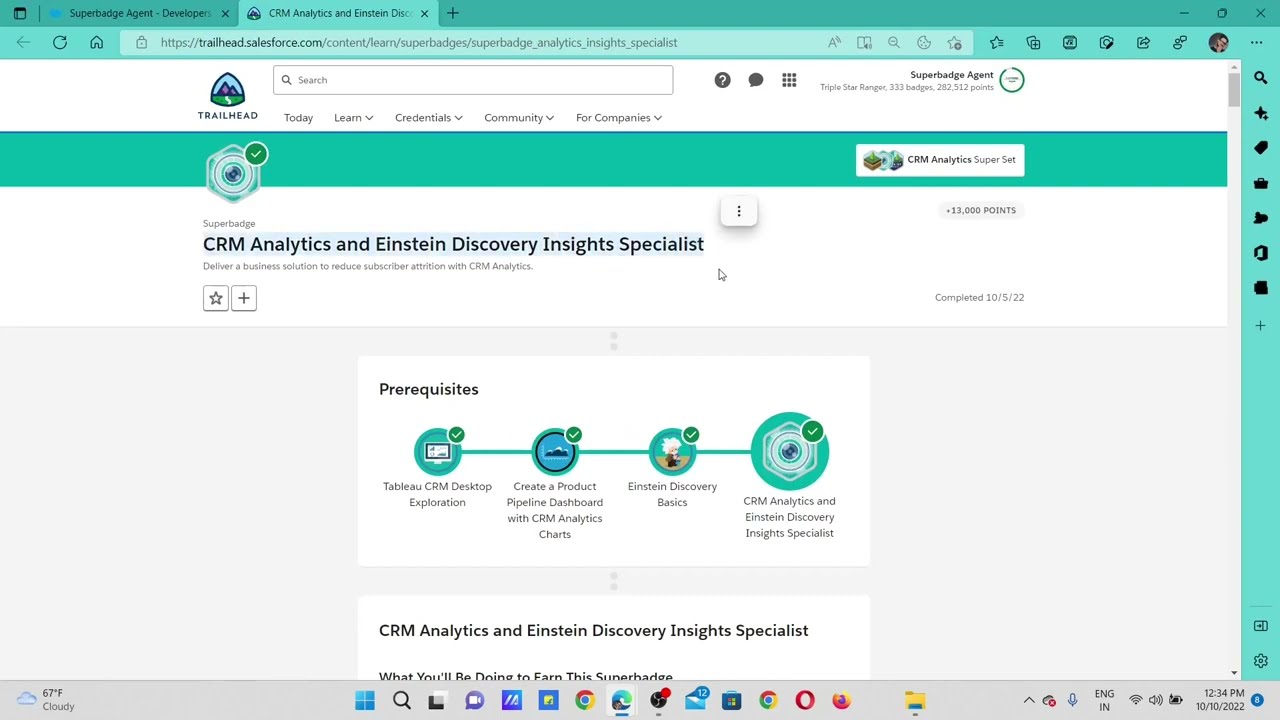This screenshot has height=720, width=1280.
Task: Open the browser Collections icon
Action: [1033, 42]
